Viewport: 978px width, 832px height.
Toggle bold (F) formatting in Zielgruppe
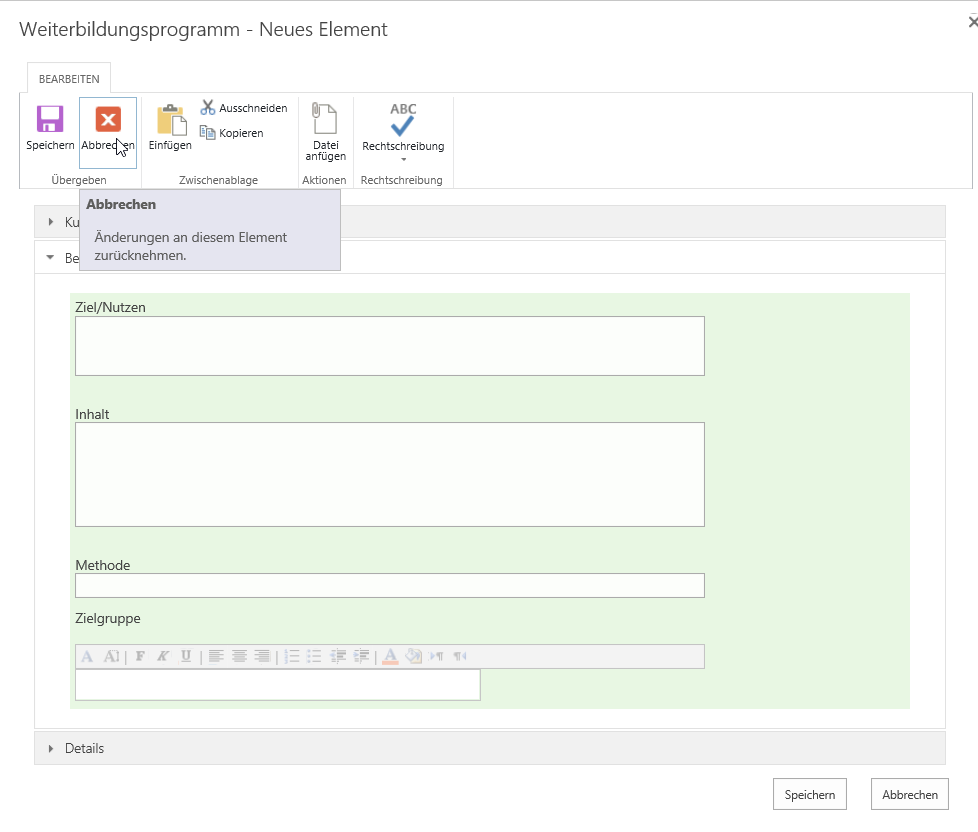140,656
